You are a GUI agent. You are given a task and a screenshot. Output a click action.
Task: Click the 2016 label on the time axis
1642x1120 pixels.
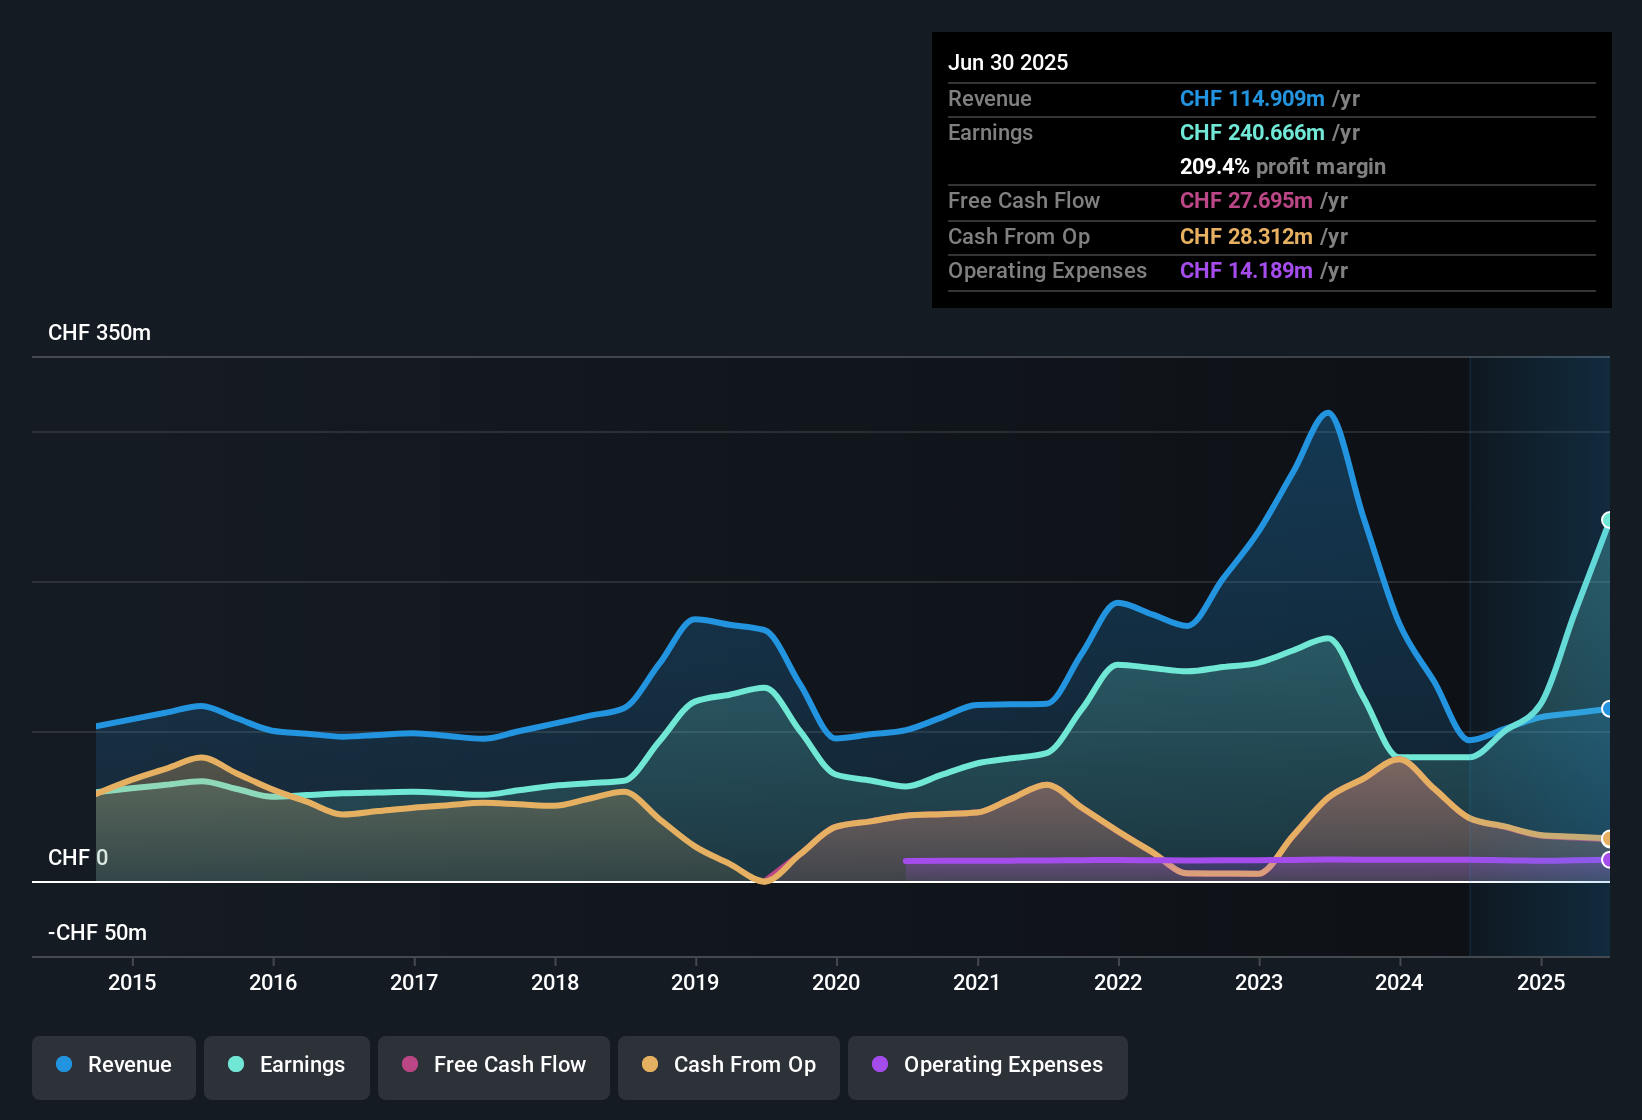pyautogui.click(x=273, y=982)
